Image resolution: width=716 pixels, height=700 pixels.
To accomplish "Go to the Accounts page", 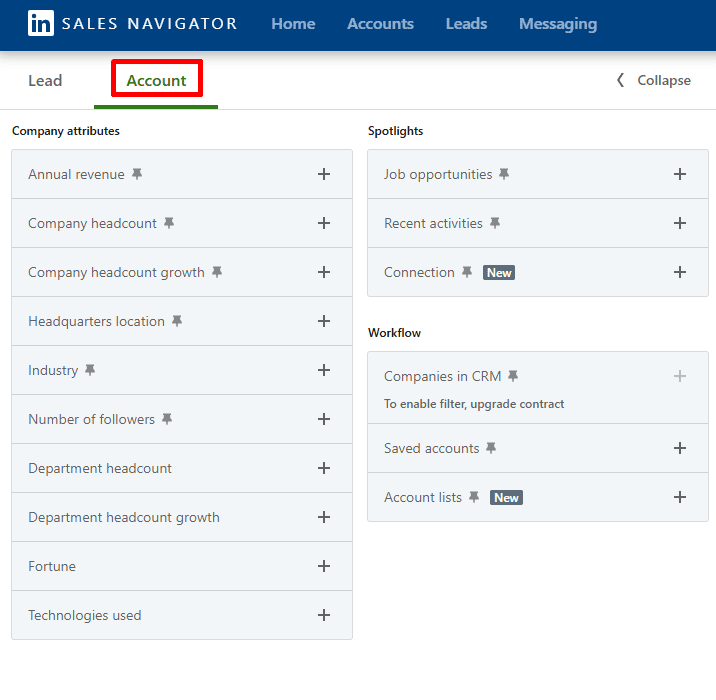I will pyautogui.click(x=380, y=24).
